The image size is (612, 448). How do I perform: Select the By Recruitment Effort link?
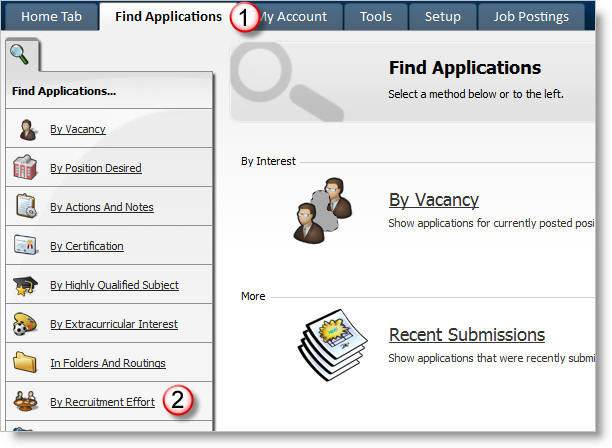tap(102, 402)
